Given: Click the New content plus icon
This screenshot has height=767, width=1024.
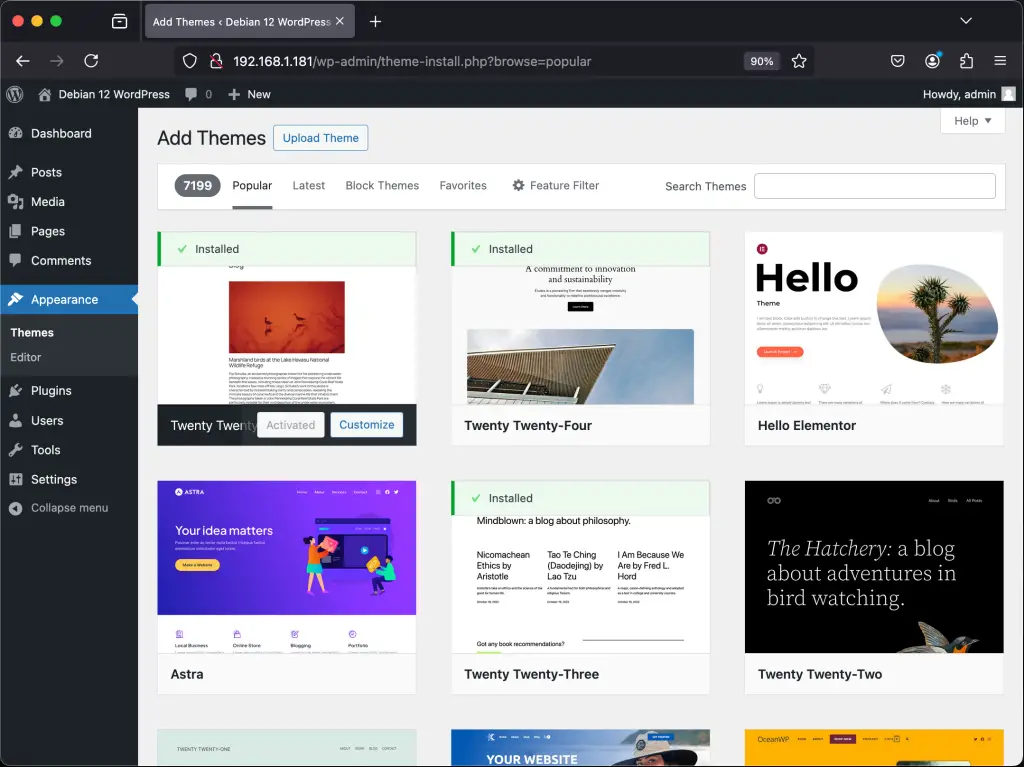Looking at the screenshot, I should click(232, 94).
